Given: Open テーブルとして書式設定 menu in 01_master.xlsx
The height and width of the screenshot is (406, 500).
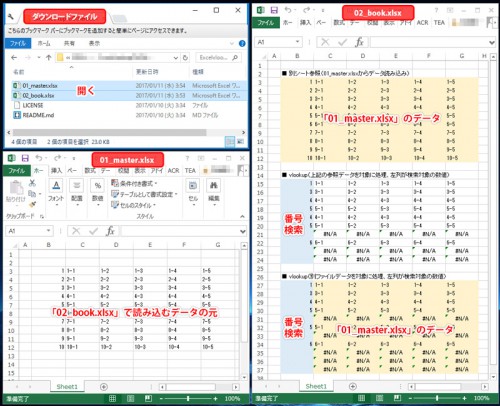Looking at the screenshot, I should [144, 194].
